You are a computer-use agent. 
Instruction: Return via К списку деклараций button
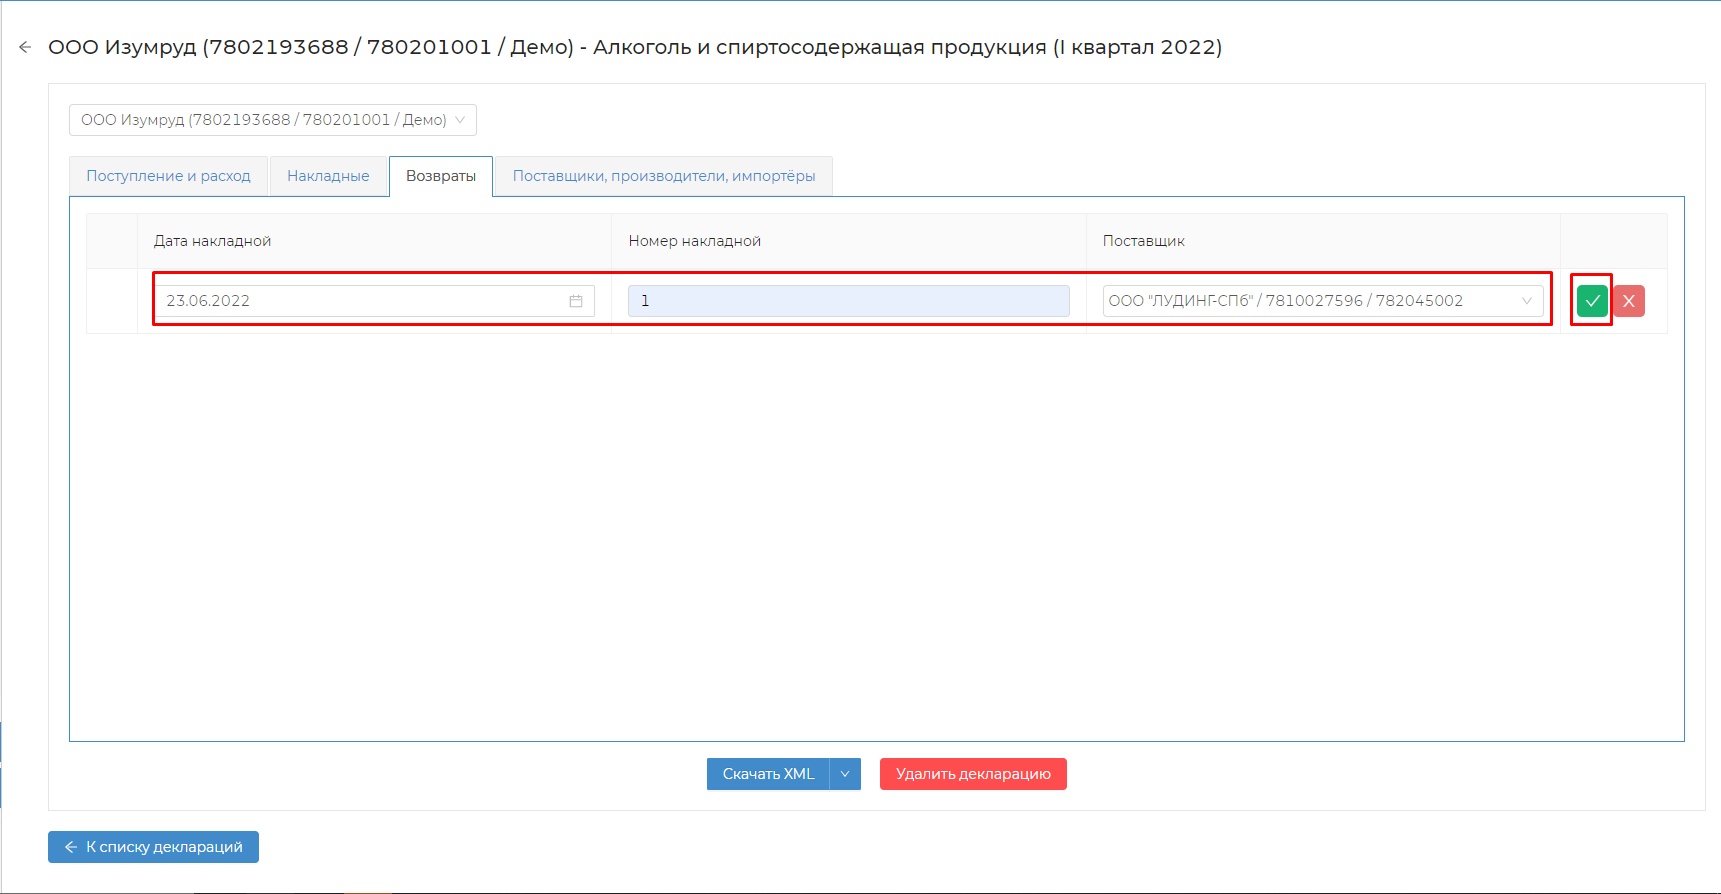[x=153, y=847]
